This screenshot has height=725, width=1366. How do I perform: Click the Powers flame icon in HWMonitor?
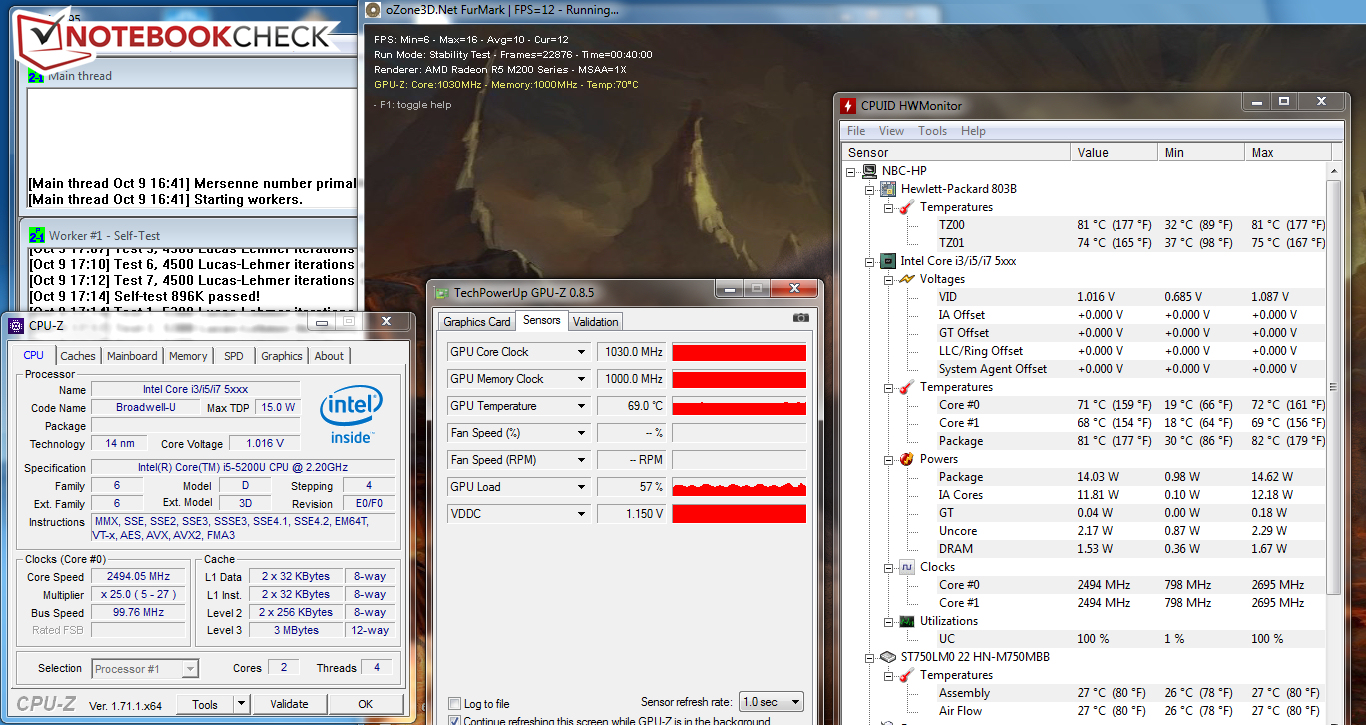point(907,459)
